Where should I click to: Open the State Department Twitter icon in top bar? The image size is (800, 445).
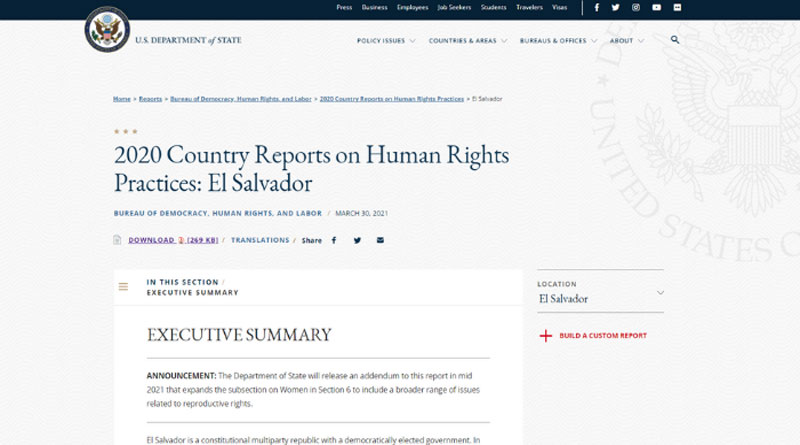[616, 8]
